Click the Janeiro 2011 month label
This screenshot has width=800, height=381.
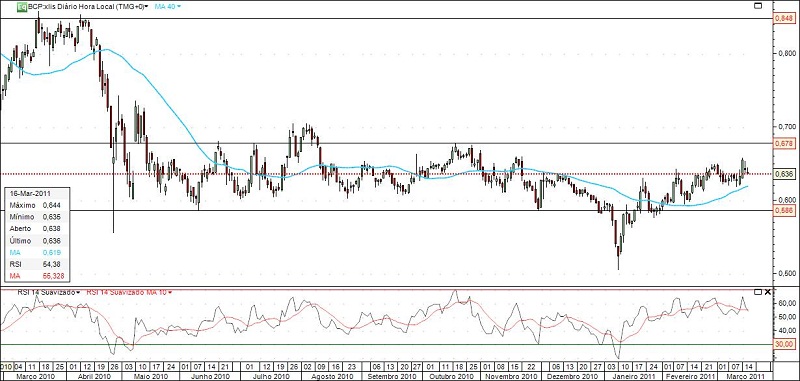[633, 376]
